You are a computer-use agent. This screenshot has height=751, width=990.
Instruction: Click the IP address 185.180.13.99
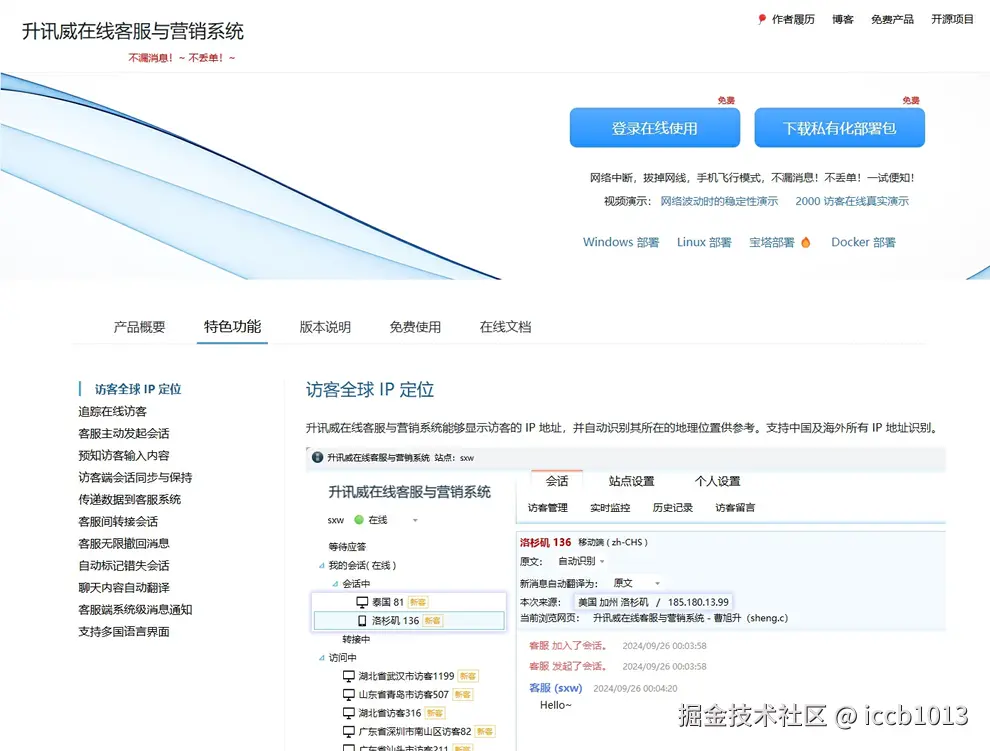coord(698,603)
